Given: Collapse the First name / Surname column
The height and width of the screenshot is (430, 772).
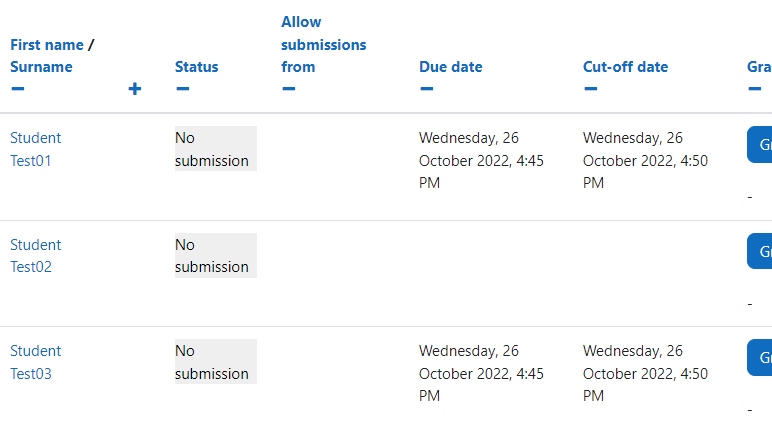Looking at the screenshot, I should pyautogui.click(x=18, y=89).
